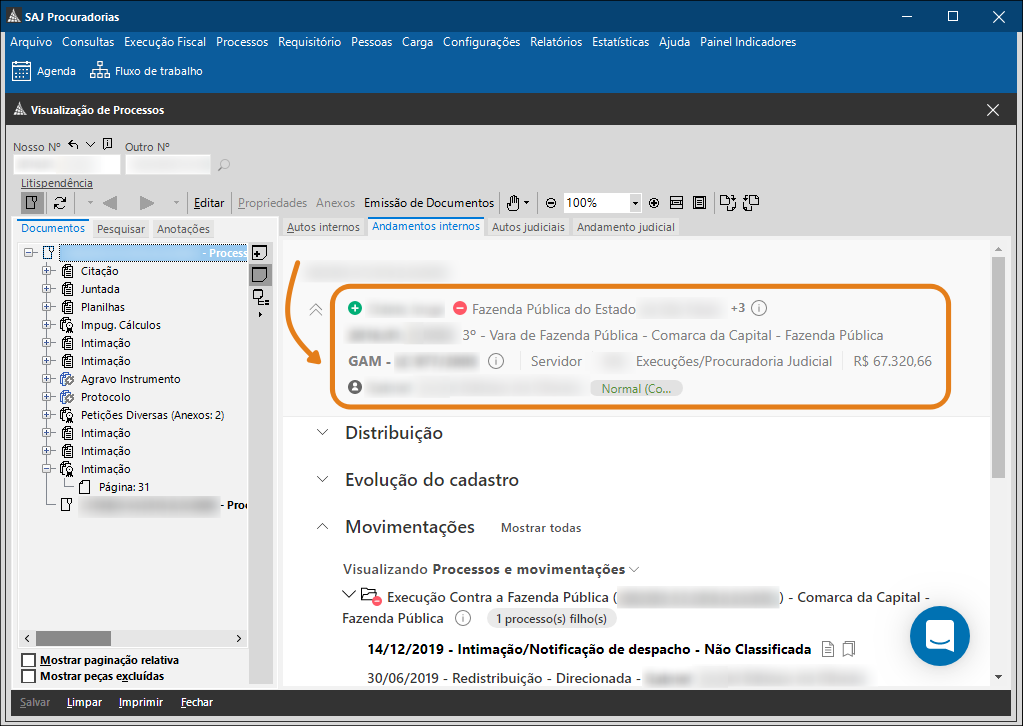Screen dimensions: 1023x726
Task: Open the zoom percentage dropdown
Action: [x=635, y=203]
